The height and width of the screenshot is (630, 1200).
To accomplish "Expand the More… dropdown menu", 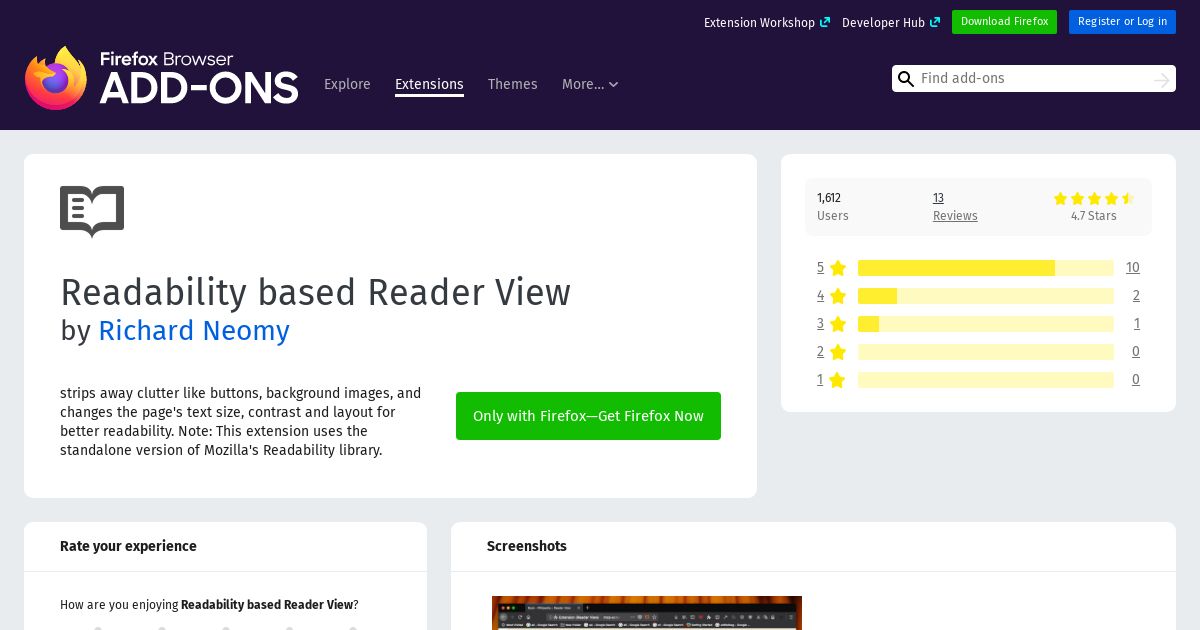I will [x=590, y=84].
